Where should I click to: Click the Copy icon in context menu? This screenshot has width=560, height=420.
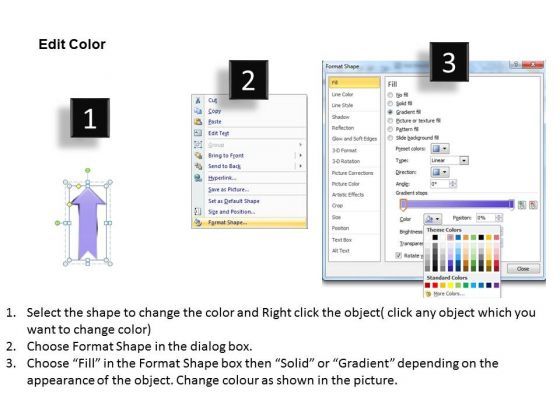click(198, 111)
